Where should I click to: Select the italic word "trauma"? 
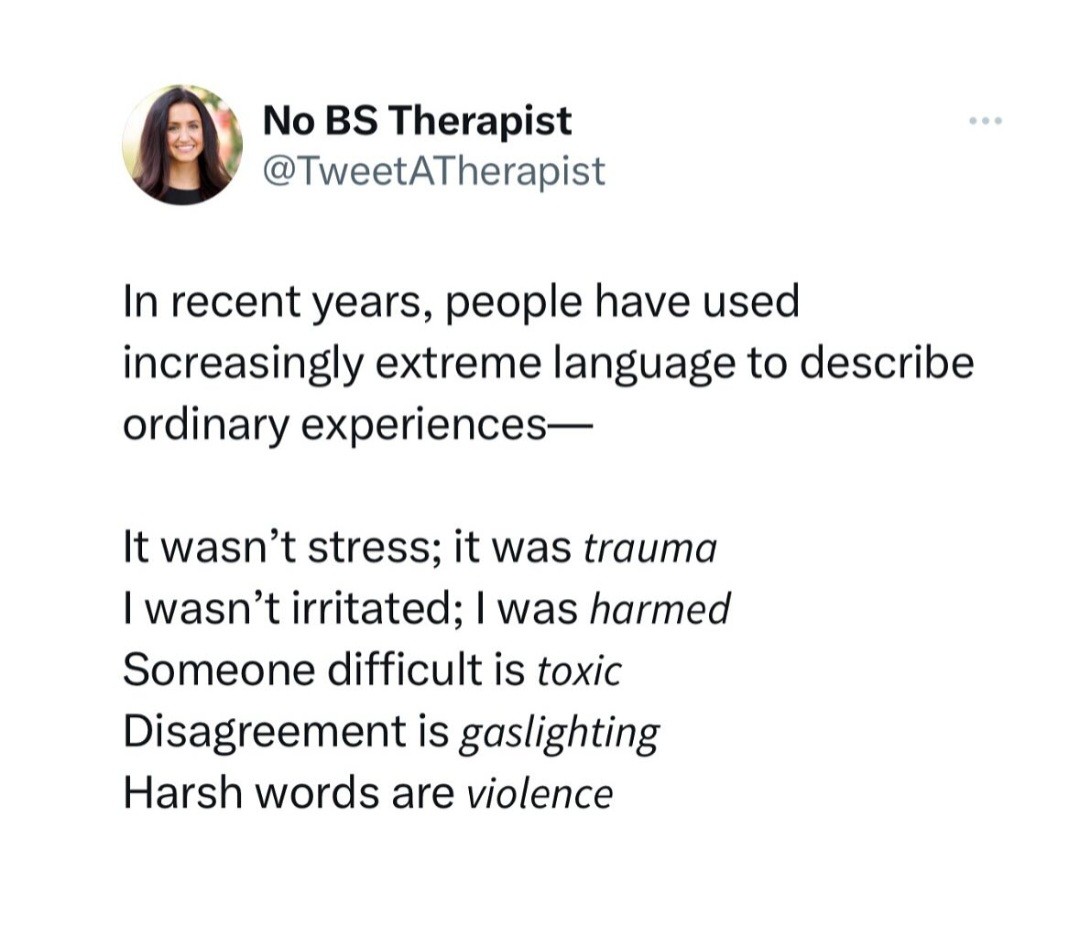pos(649,549)
